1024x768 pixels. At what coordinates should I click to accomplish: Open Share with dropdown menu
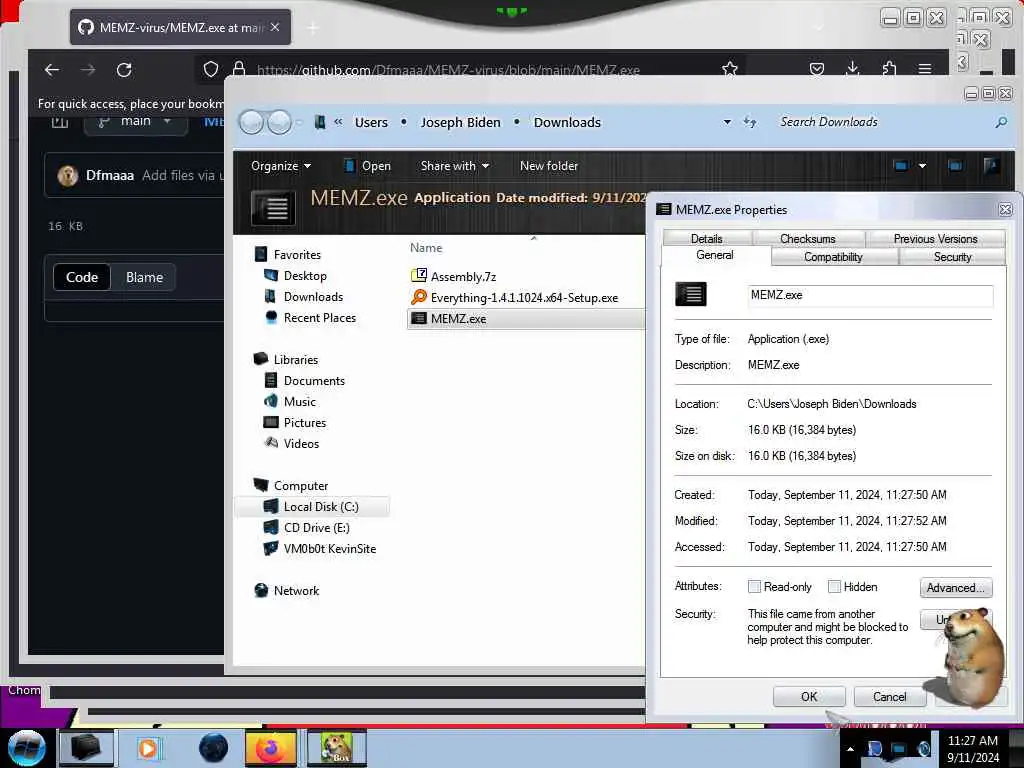pos(455,166)
